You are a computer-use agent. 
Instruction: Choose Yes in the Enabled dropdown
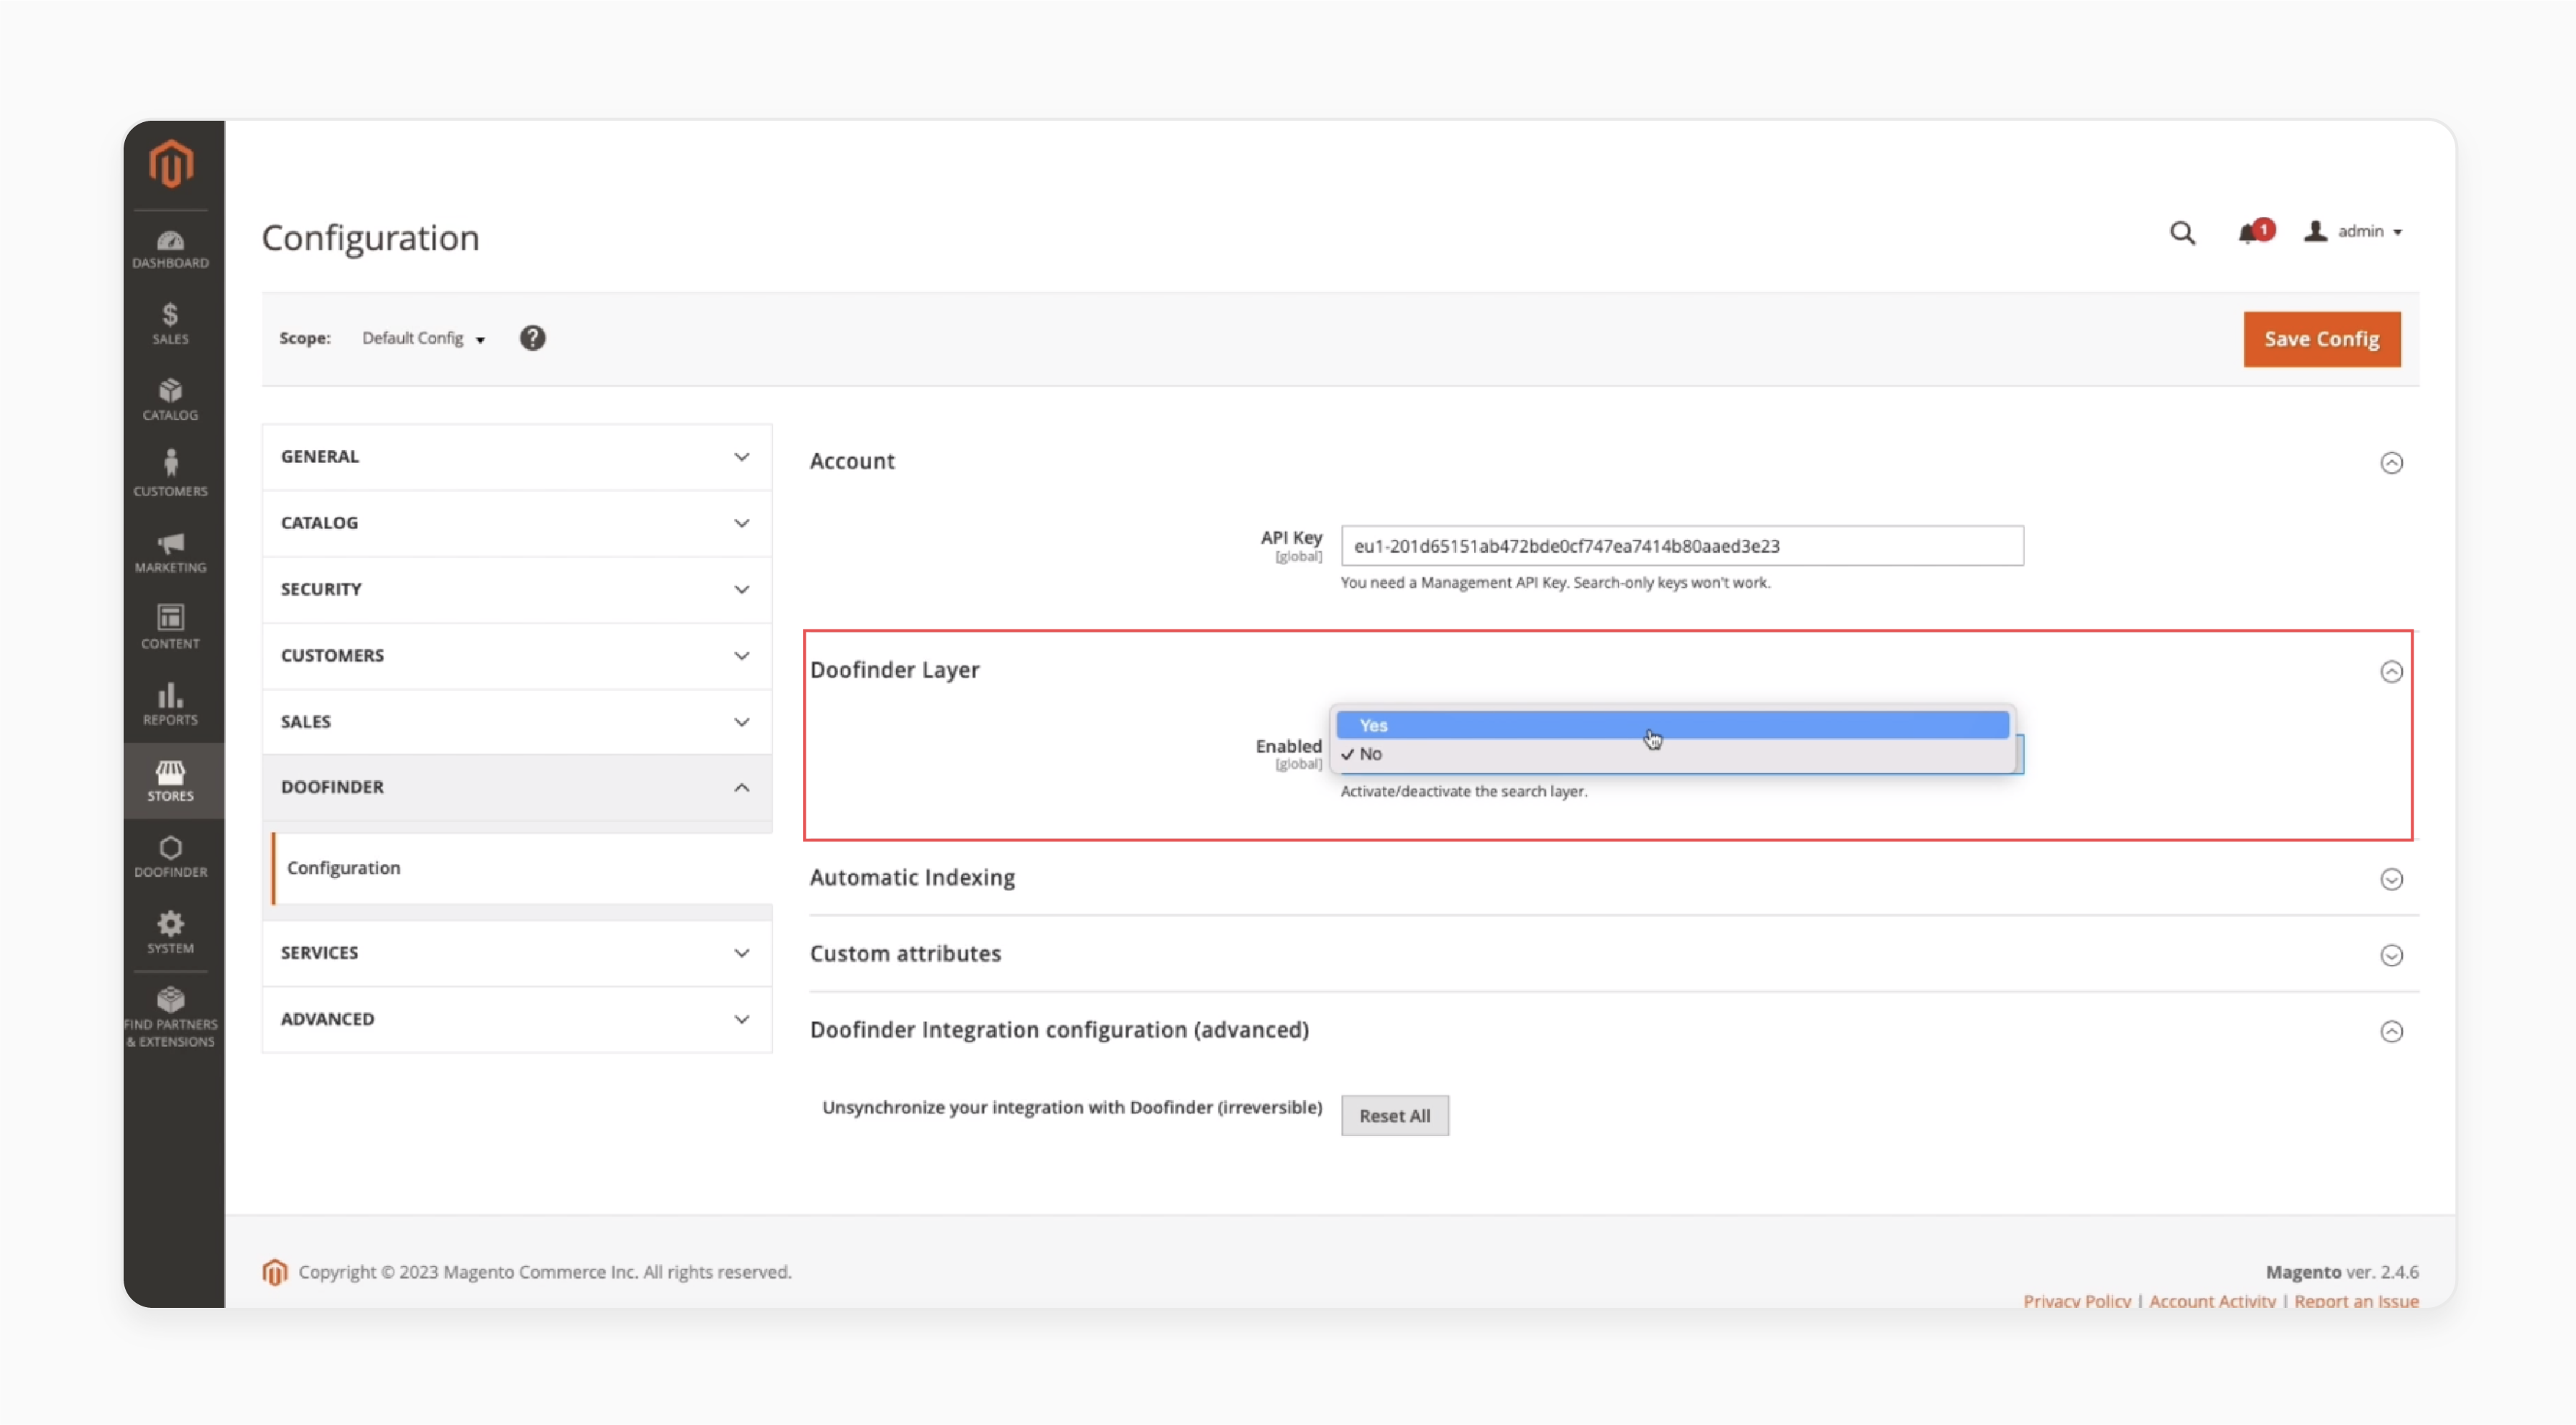pyautogui.click(x=1672, y=725)
